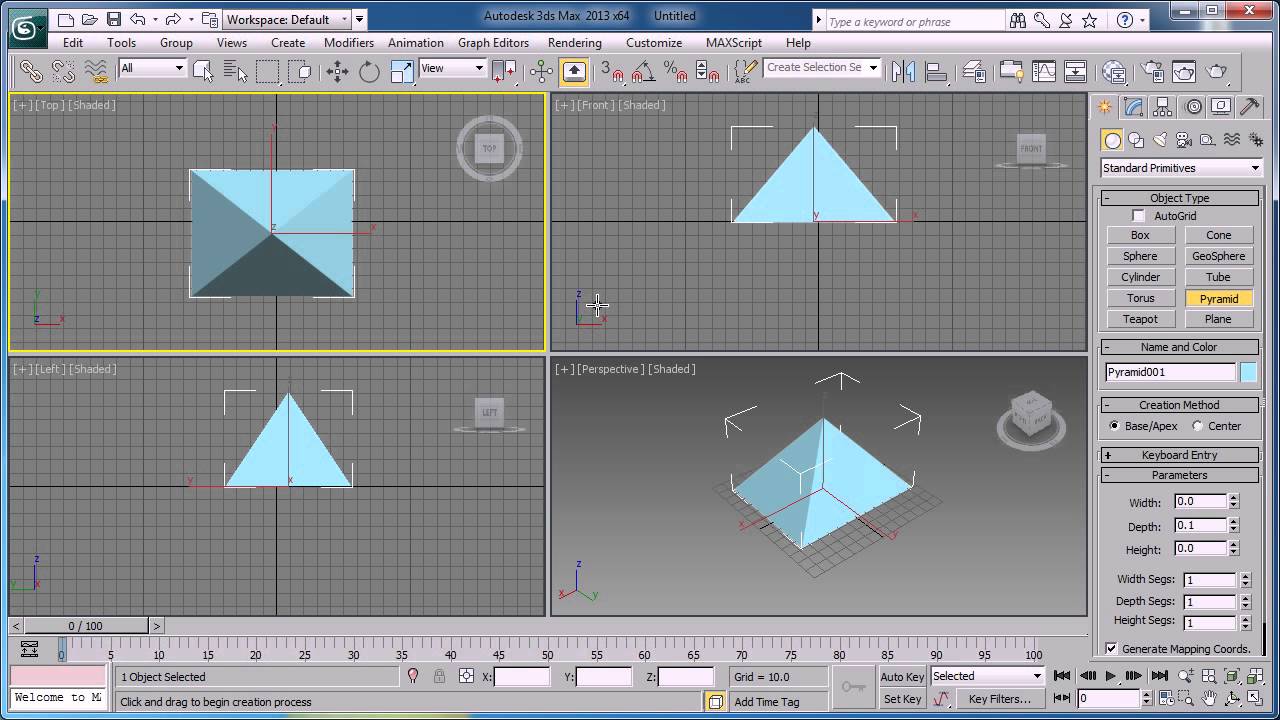Click the GeoSphere primitive button
The image size is (1280, 720).
pyautogui.click(x=1218, y=256)
